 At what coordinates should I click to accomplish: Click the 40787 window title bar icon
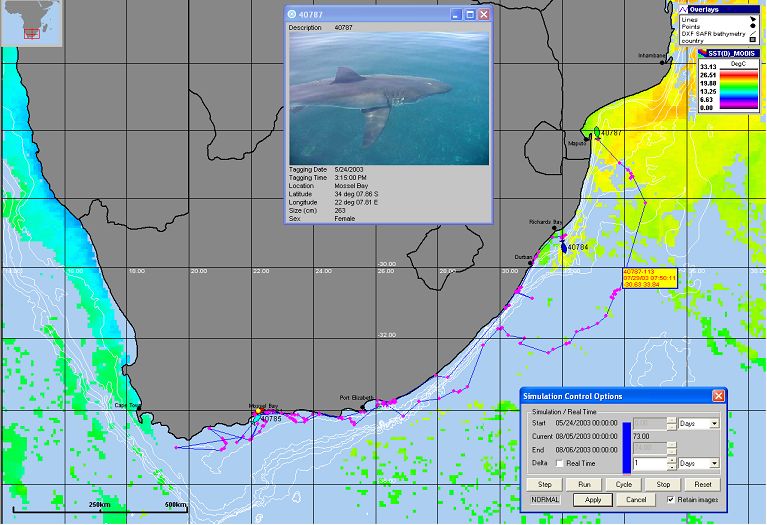click(x=292, y=15)
